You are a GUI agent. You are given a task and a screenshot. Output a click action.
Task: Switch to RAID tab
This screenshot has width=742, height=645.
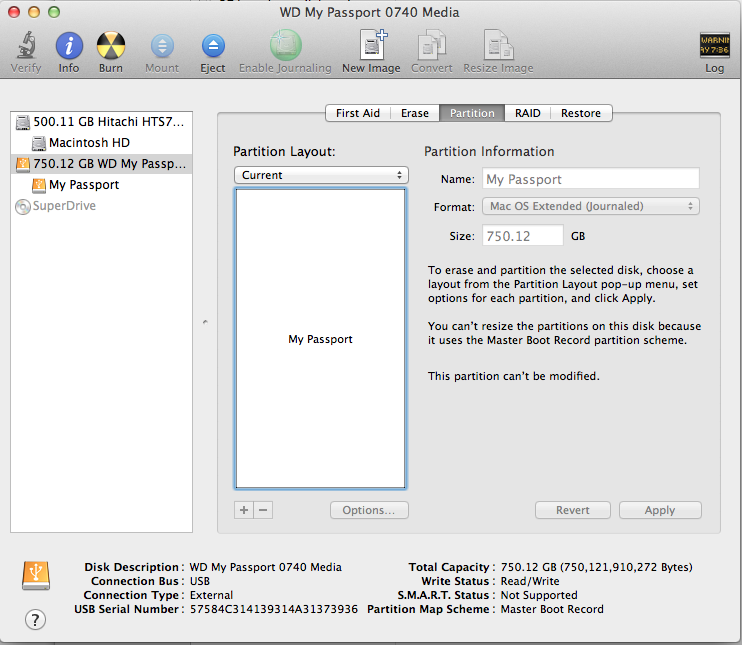[x=528, y=113]
